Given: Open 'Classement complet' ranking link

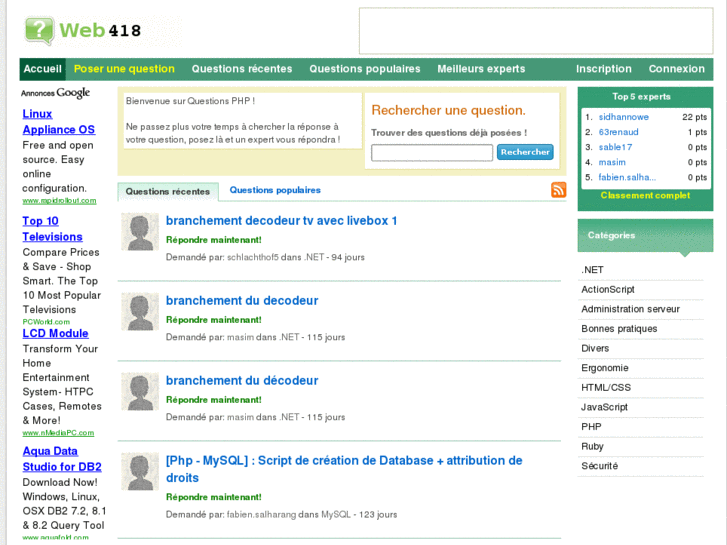Looking at the screenshot, I should click(x=645, y=195).
